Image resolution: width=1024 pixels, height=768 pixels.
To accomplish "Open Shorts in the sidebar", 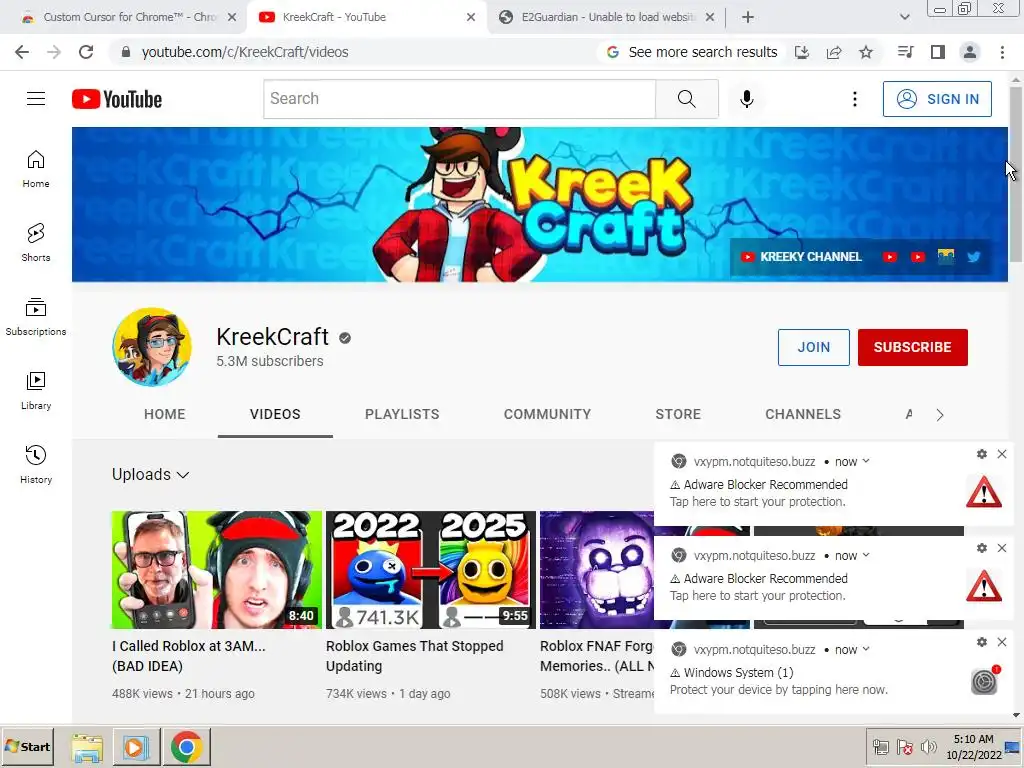I will coord(36,243).
